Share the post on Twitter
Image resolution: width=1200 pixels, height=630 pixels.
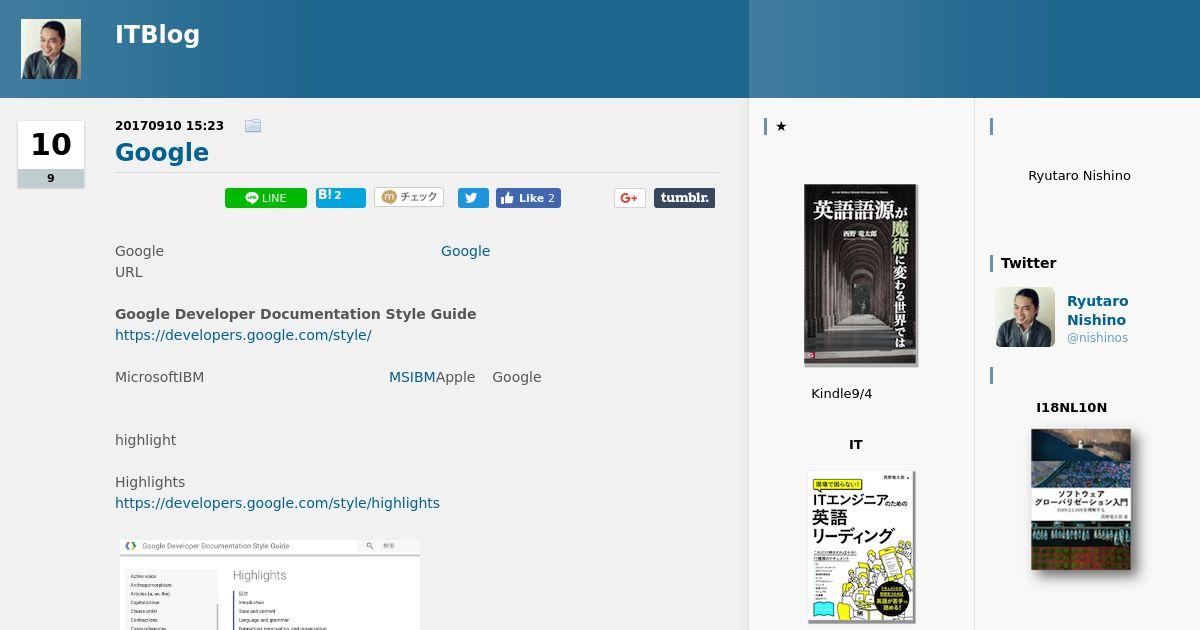473,198
